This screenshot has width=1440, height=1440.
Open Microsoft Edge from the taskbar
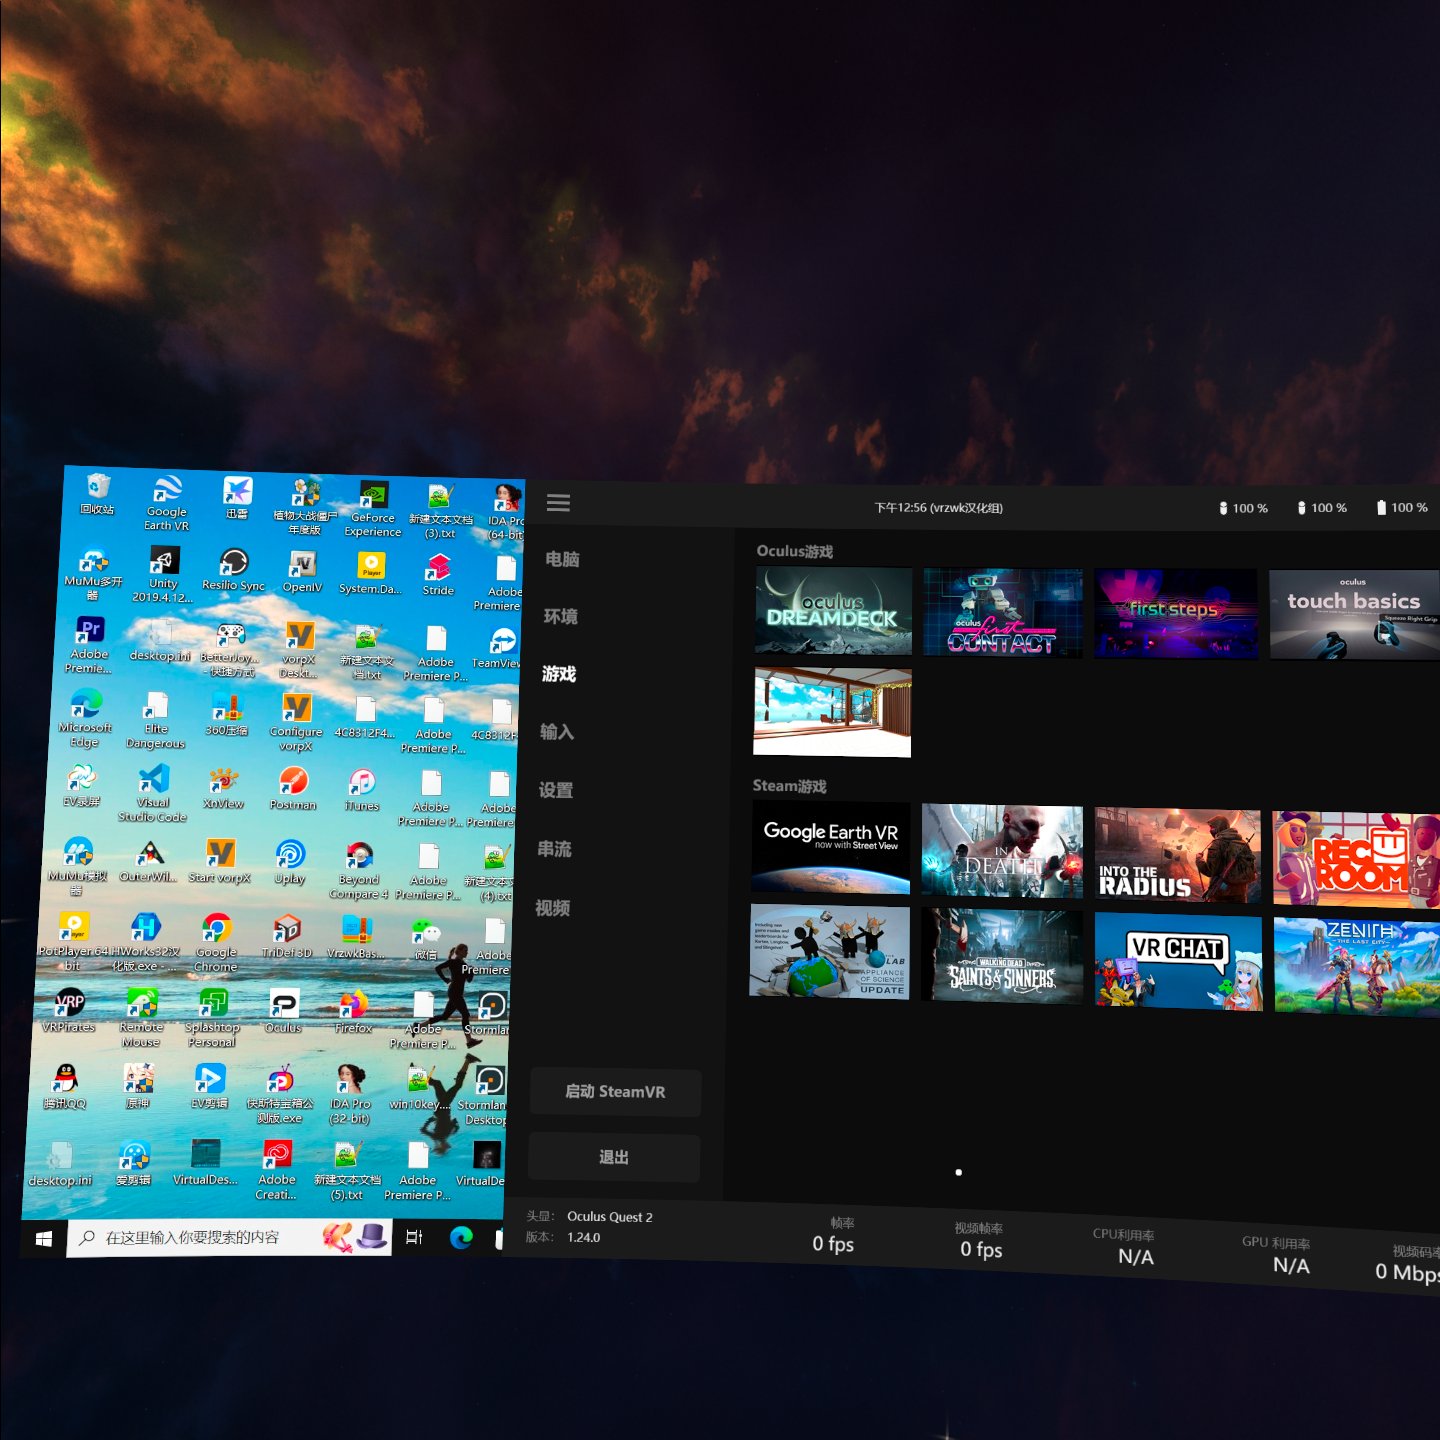point(461,1238)
